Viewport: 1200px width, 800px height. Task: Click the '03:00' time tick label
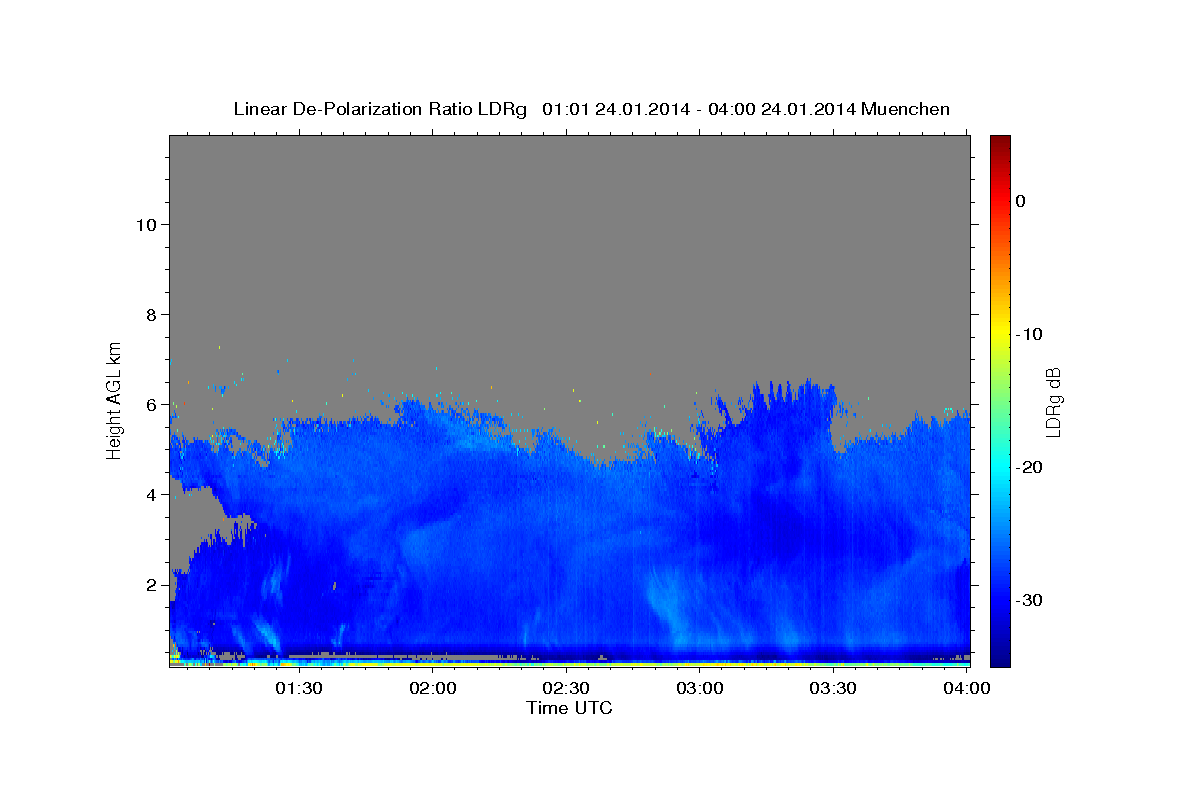pyautogui.click(x=700, y=689)
